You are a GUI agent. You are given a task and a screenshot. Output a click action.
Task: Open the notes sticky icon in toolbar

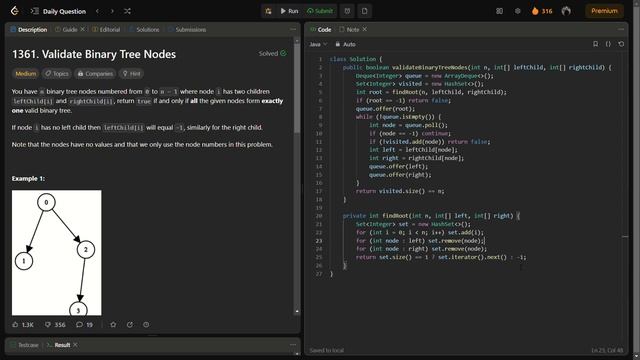[x=364, y=11]
